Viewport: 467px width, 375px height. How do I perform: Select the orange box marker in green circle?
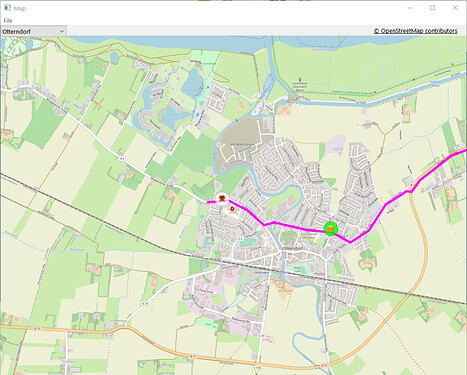[330, 229]
